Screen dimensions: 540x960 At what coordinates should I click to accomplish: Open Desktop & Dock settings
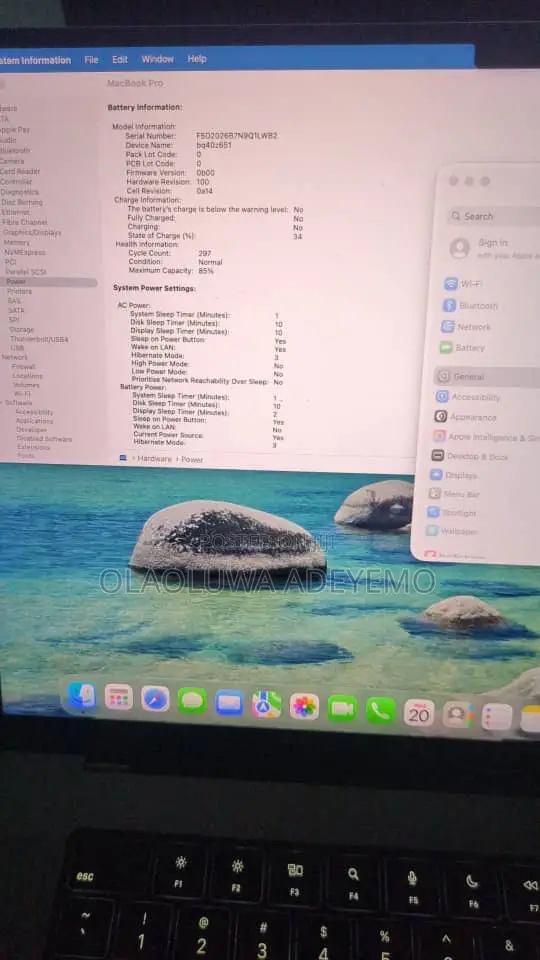coord(470,457)
